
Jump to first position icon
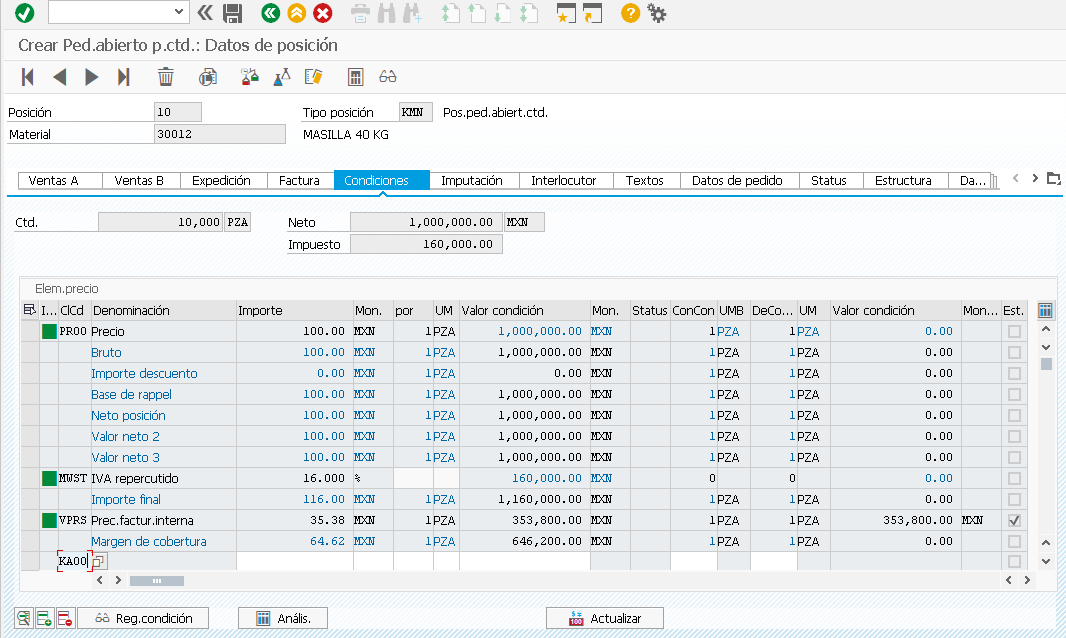click(28, 77)
